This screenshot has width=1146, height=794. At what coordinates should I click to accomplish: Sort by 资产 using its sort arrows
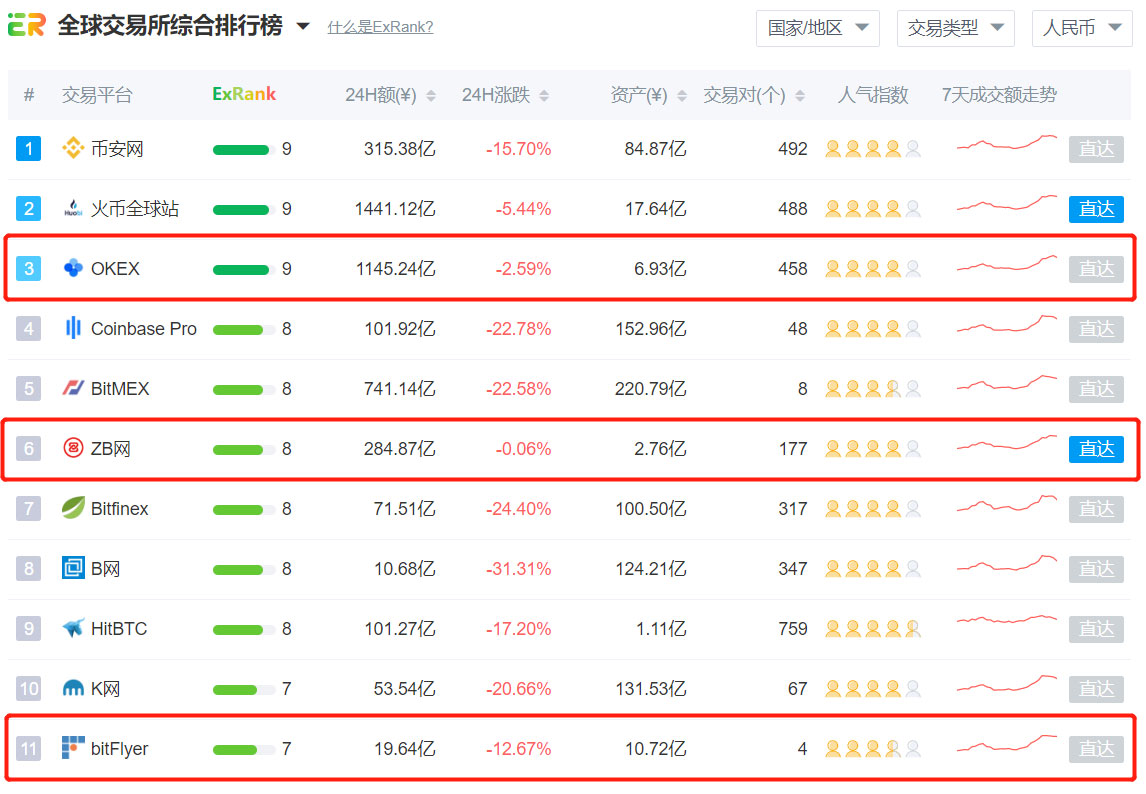coord(682,96)
